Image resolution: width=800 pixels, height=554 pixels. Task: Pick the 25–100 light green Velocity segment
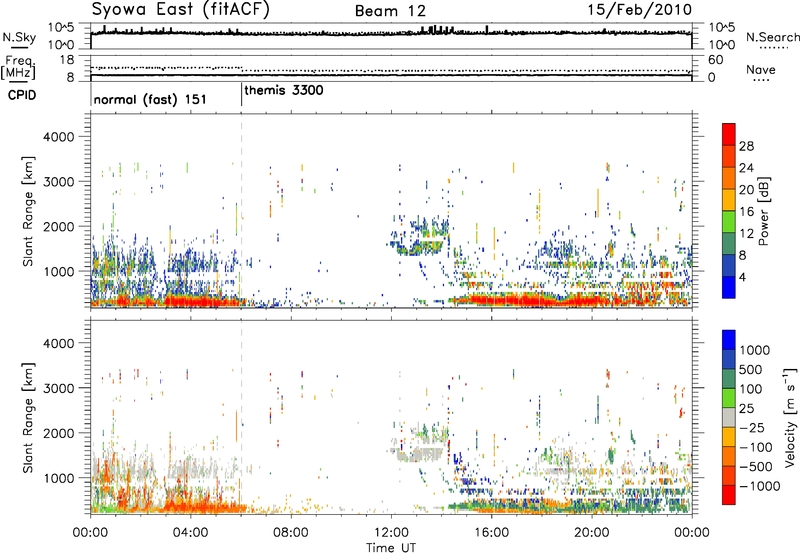tap(729, 398)
